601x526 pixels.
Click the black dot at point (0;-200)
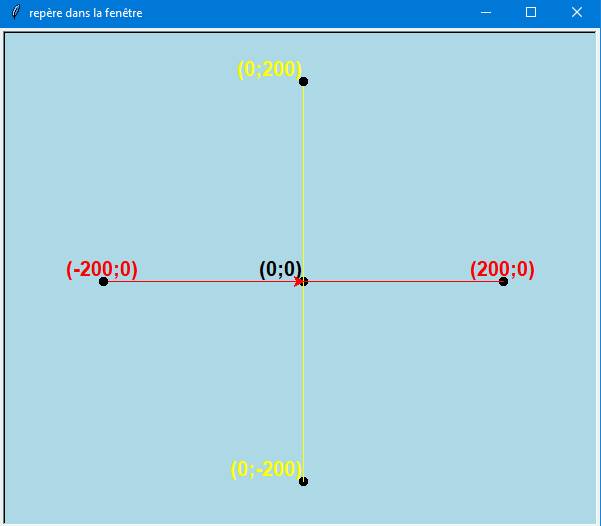[303, 481]
